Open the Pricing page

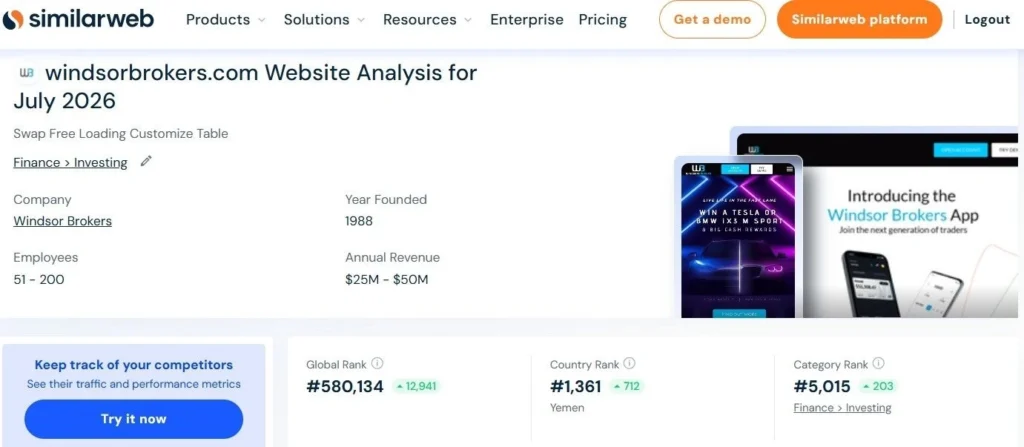tap(602, 20)
